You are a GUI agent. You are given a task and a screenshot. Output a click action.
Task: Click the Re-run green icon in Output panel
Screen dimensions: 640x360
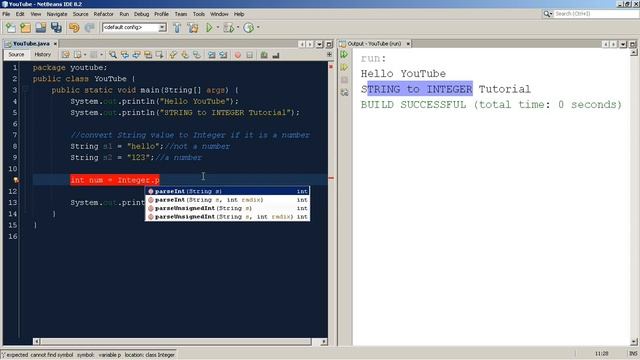(344, 54)
